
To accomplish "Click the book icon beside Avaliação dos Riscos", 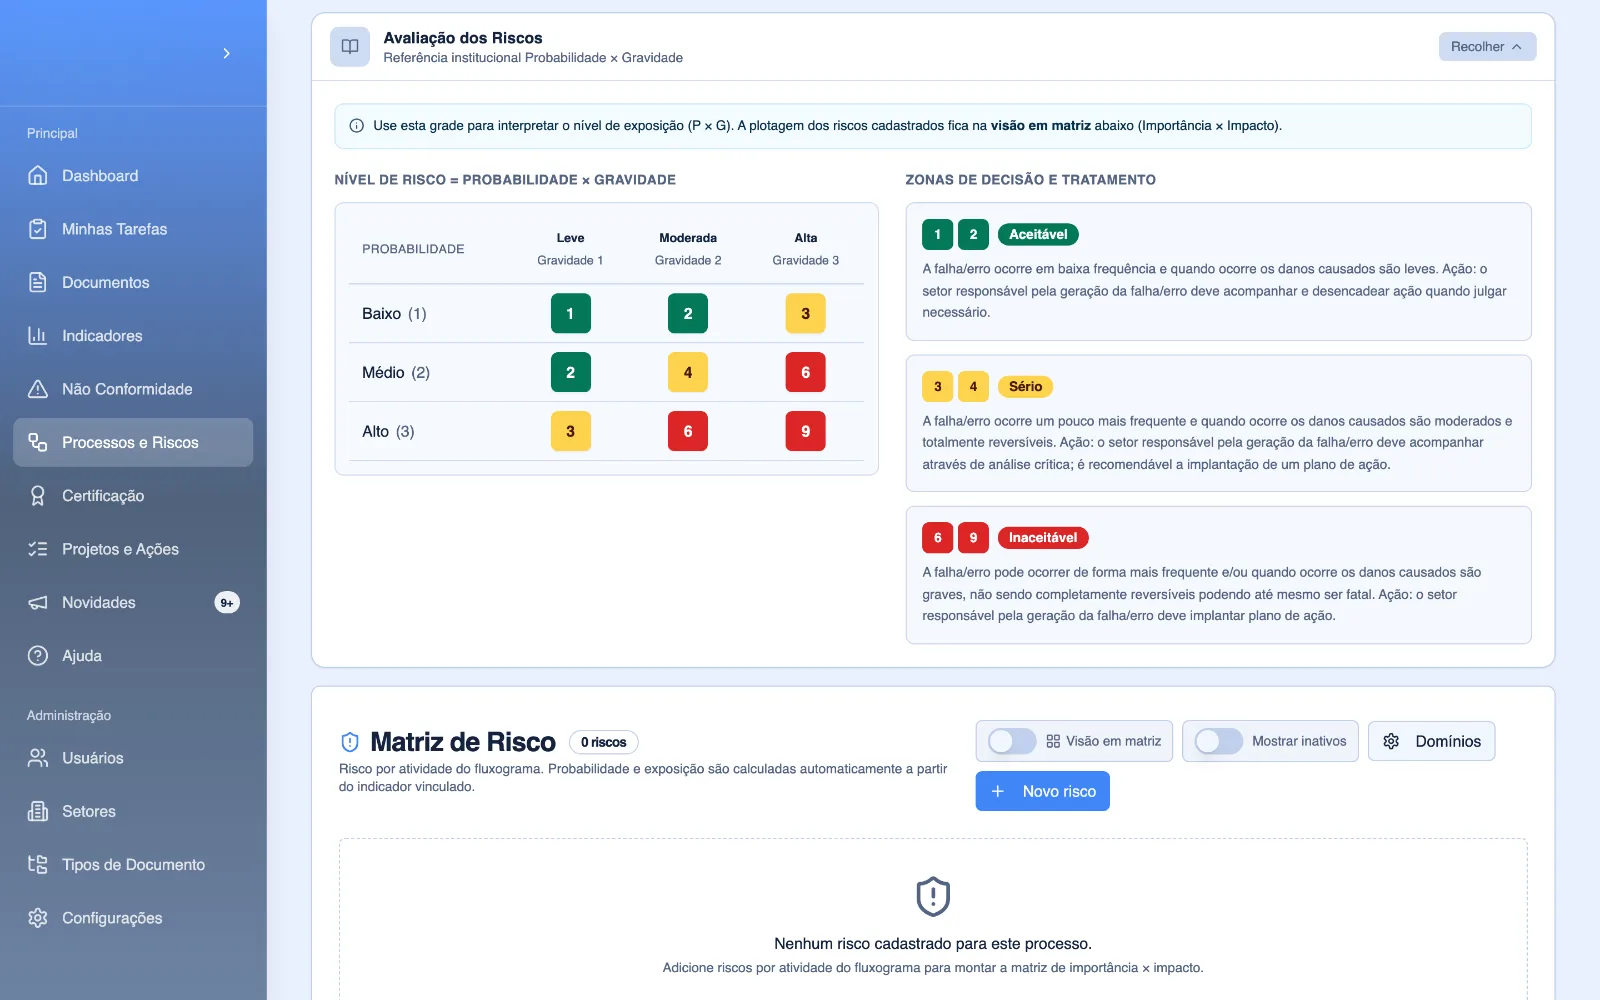I will tap(350, 47).
